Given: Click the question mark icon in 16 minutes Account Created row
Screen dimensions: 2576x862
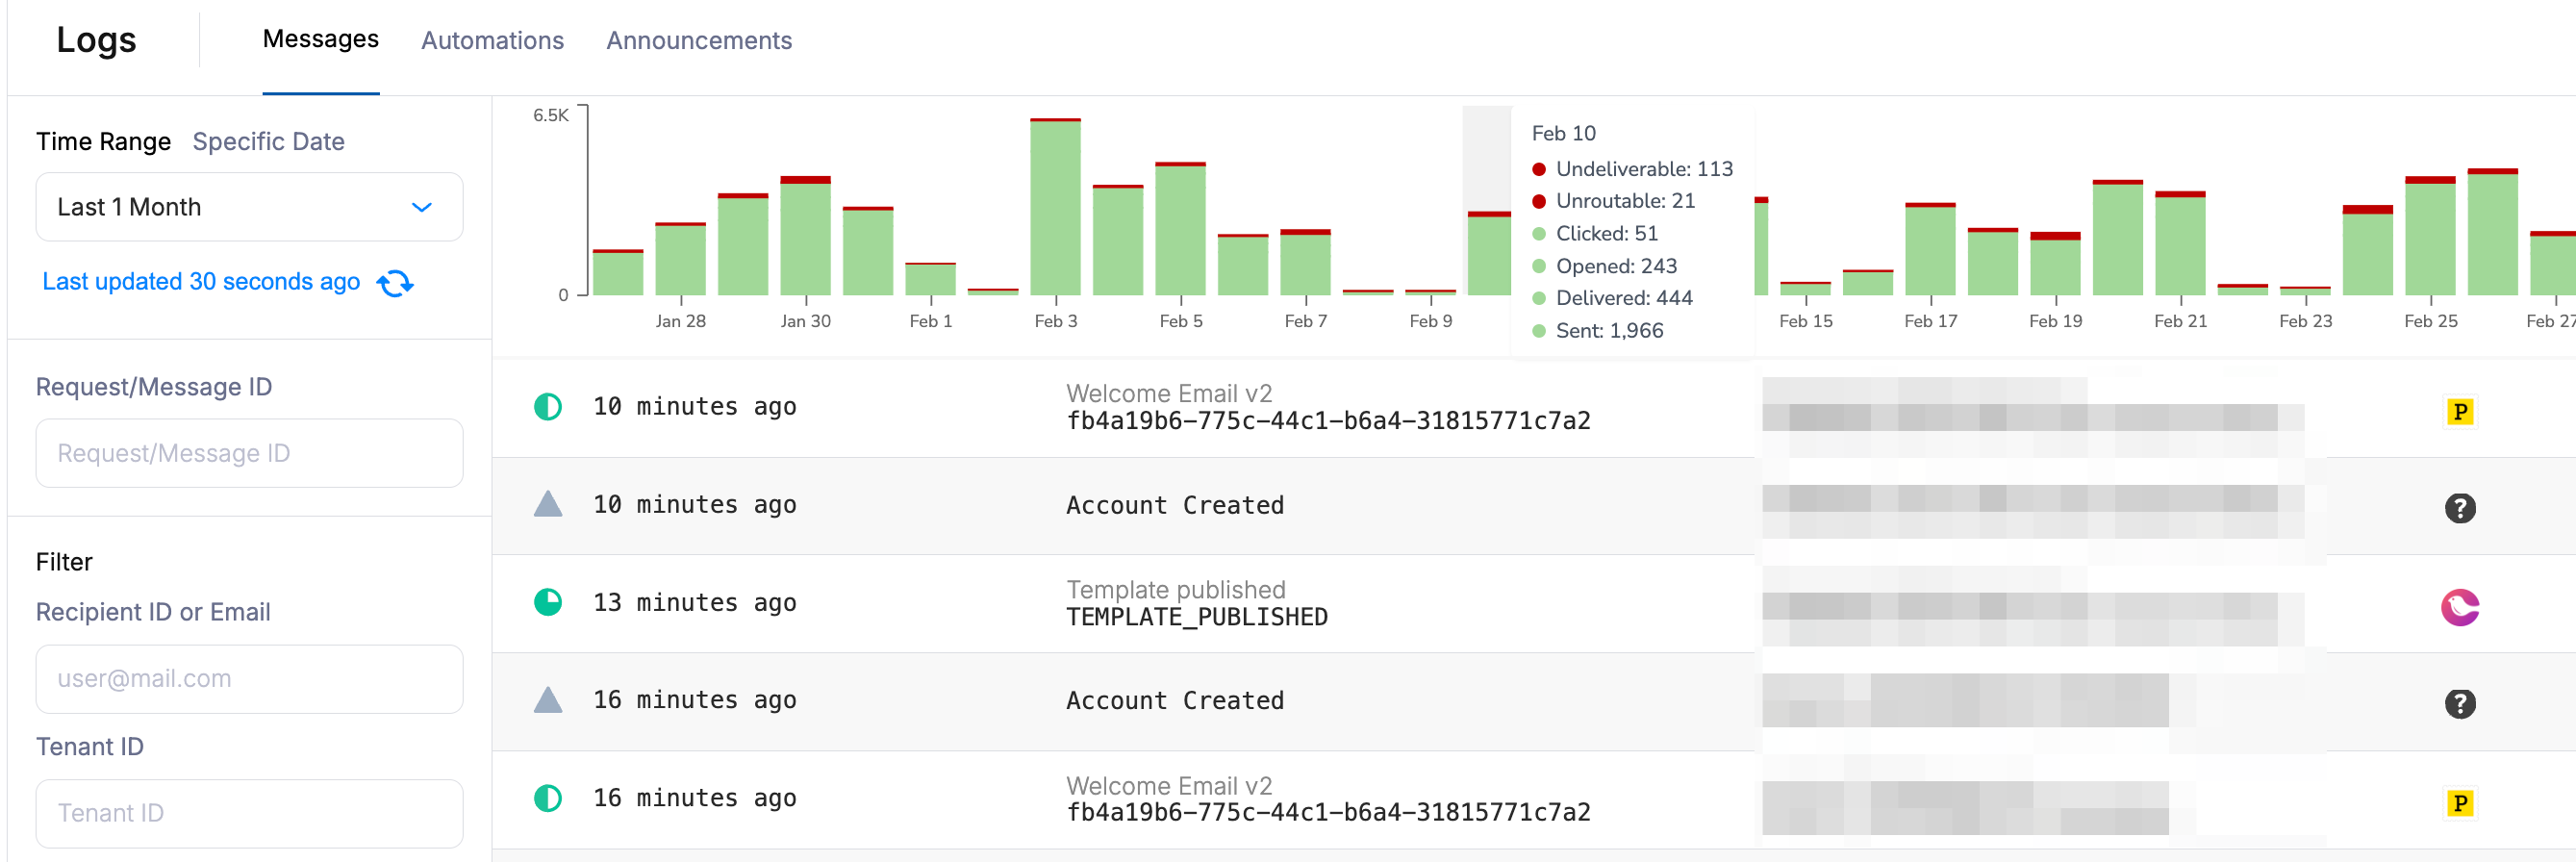Looking at the screenshot, I should 2460,704.
